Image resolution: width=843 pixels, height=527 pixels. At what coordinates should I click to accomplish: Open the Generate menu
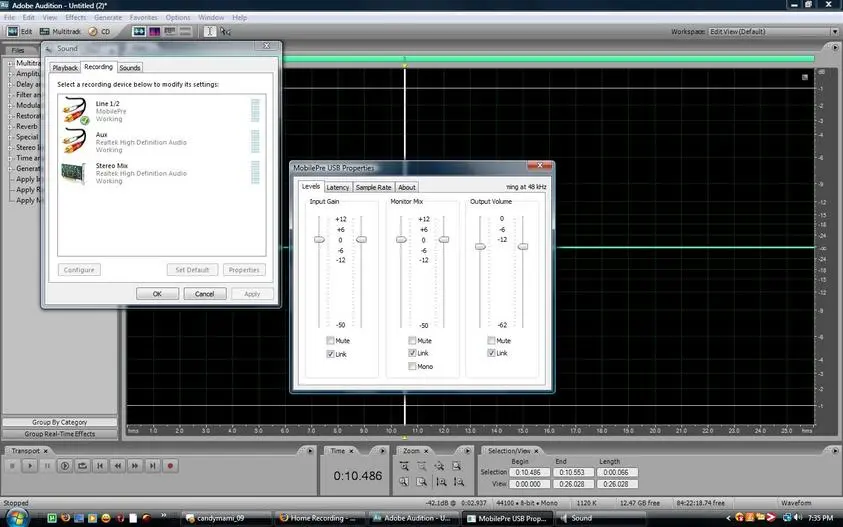108,17
